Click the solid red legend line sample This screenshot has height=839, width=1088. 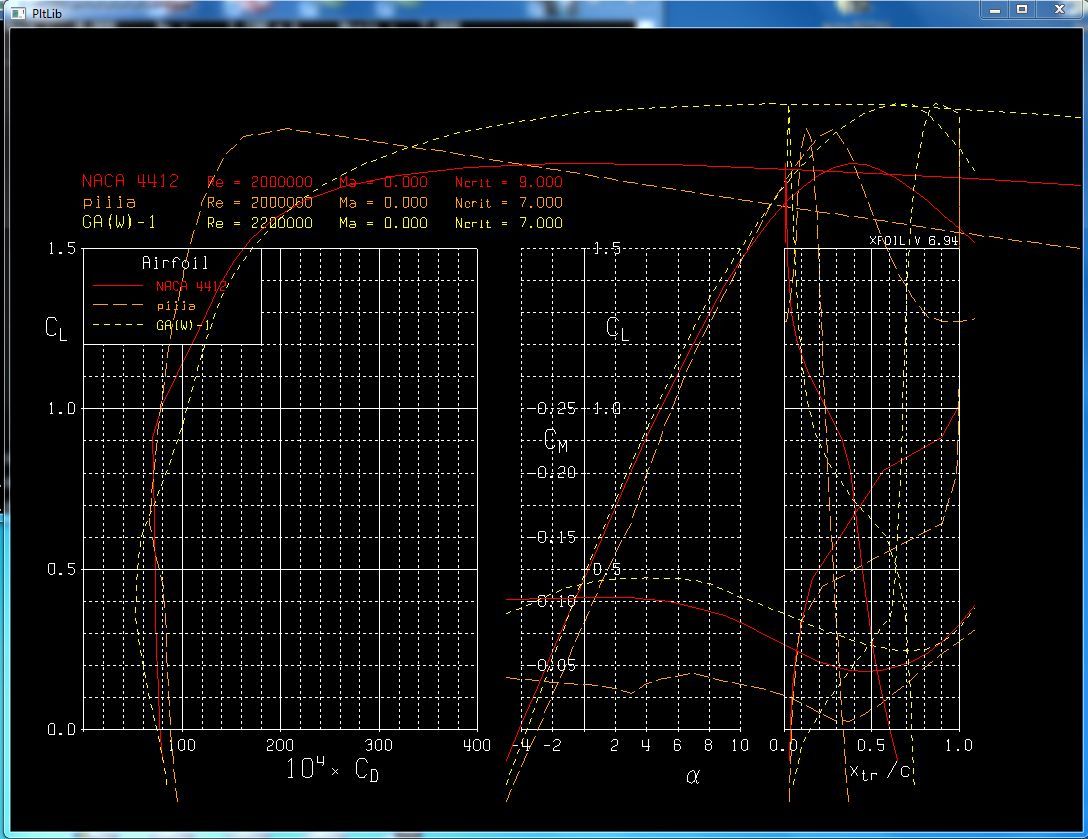point(116,286)
